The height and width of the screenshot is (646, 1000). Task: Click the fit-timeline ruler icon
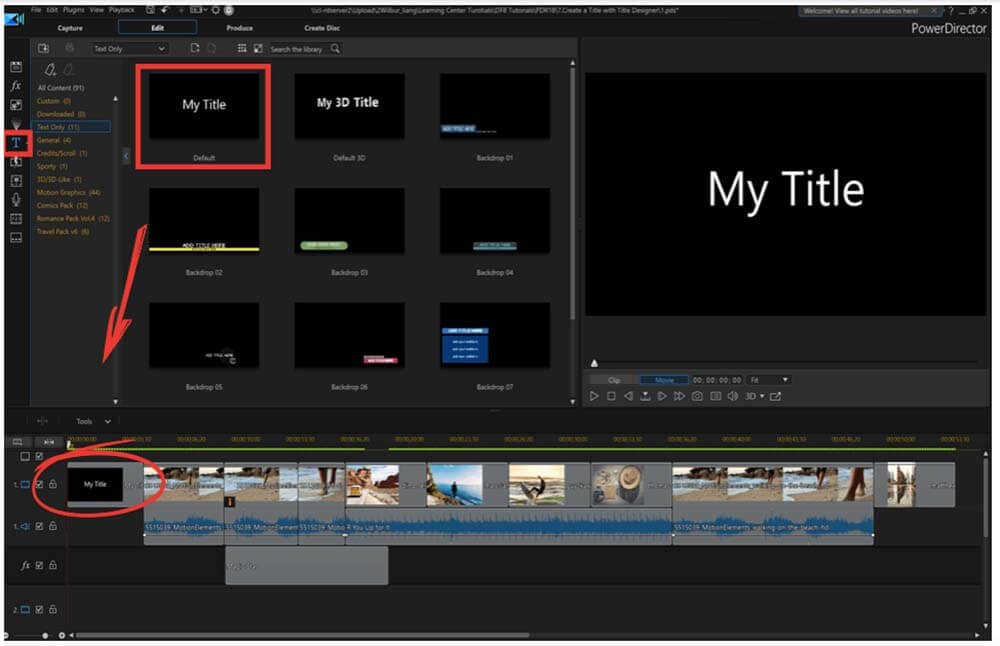48,442
